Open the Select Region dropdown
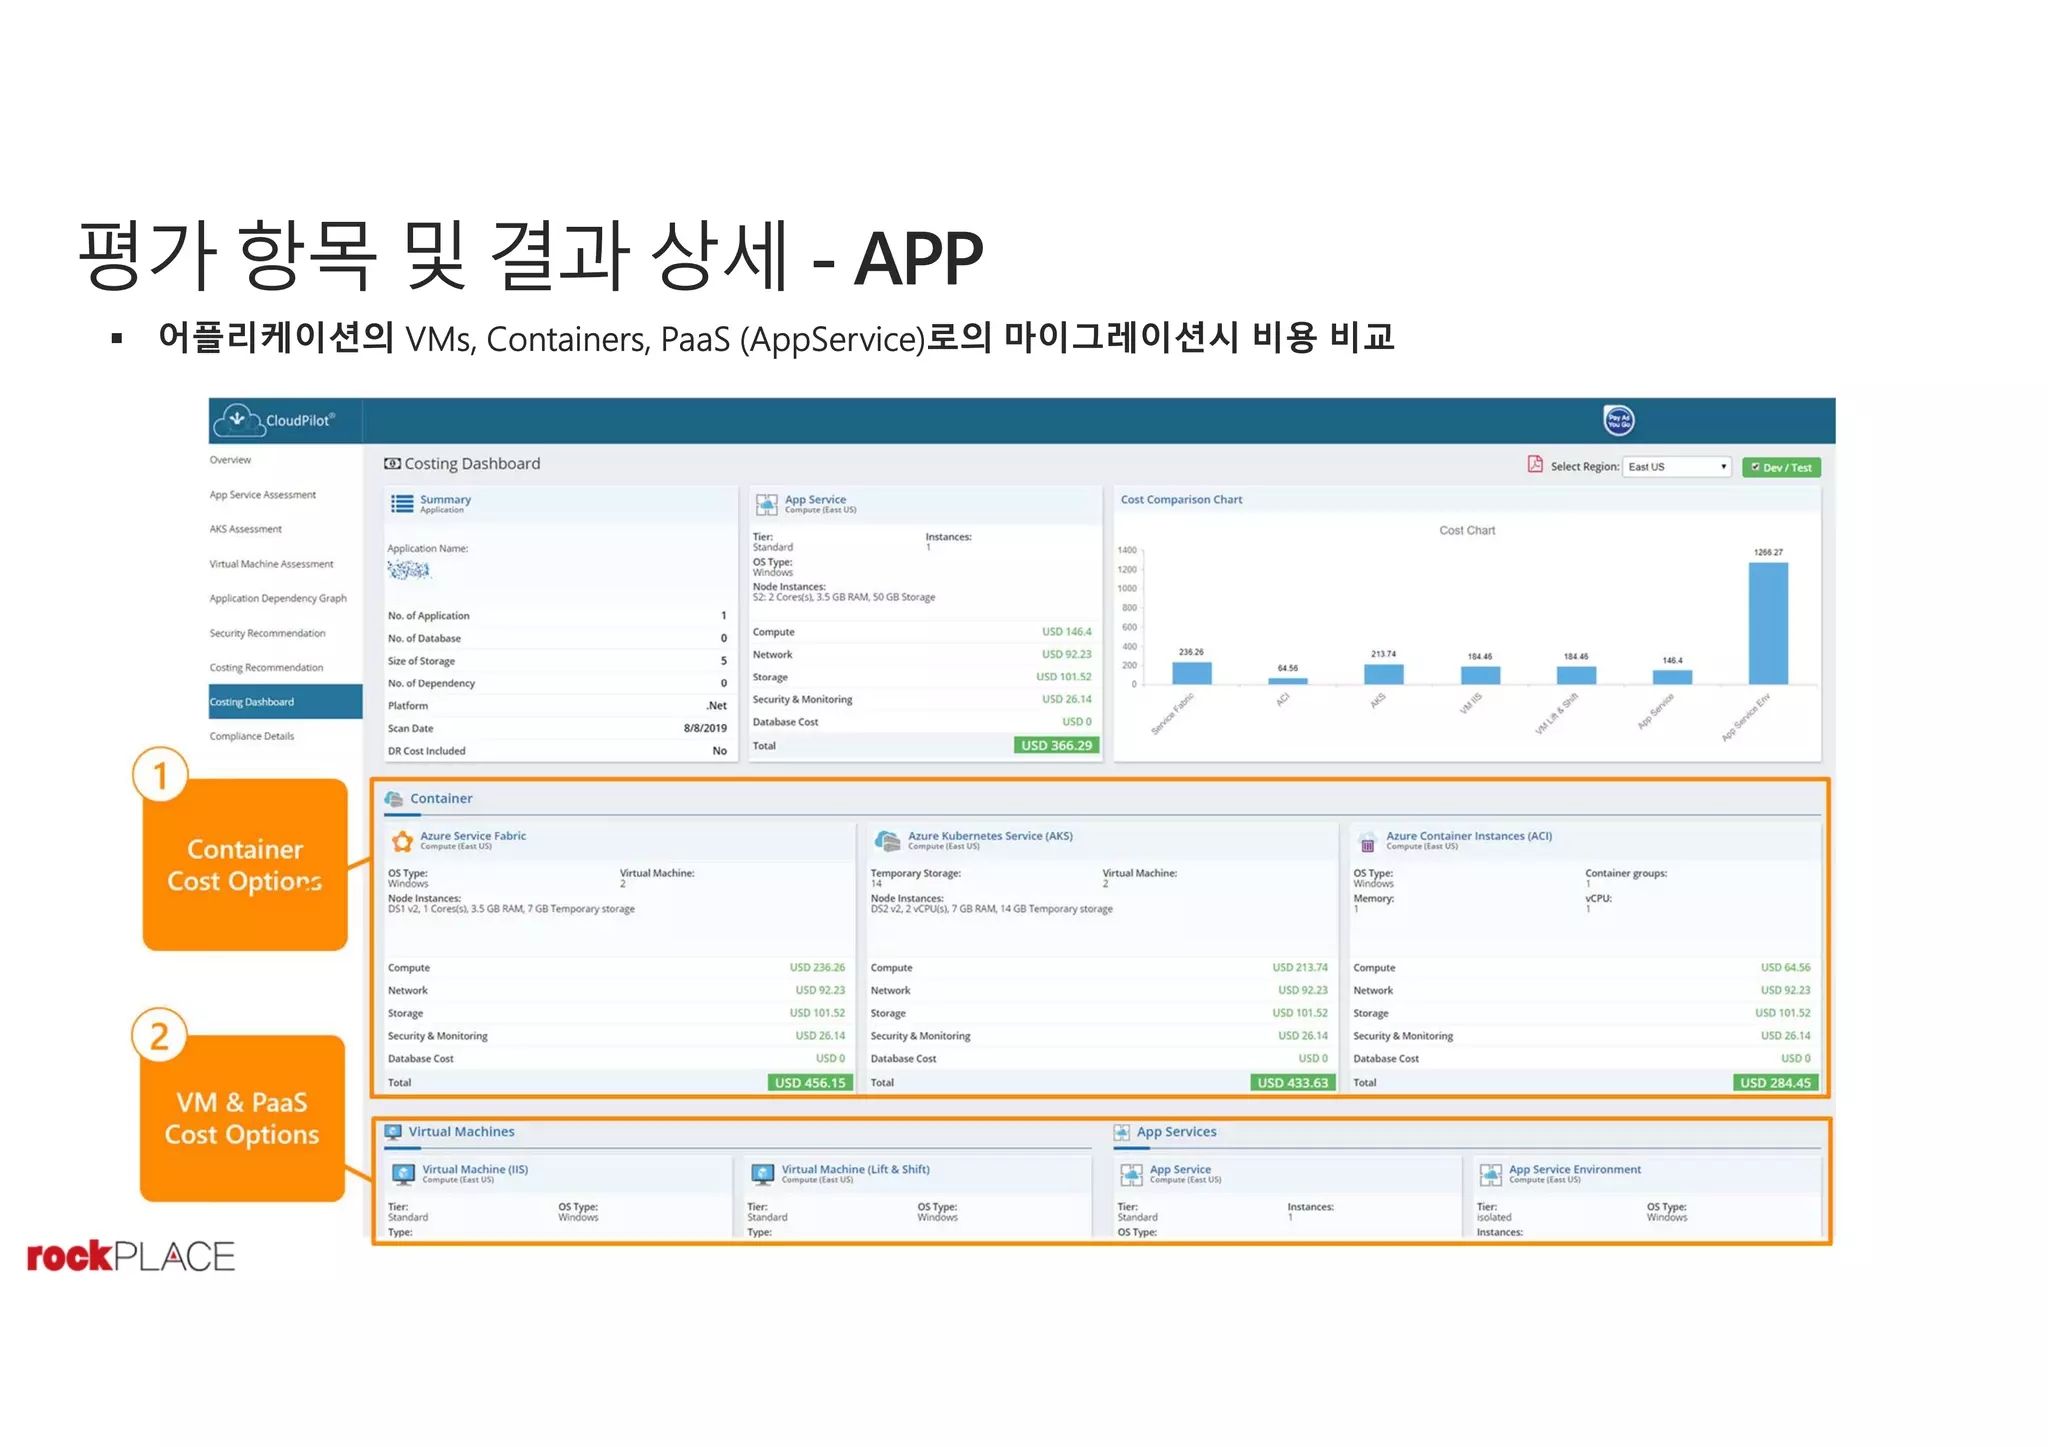 click(1677, 467)
